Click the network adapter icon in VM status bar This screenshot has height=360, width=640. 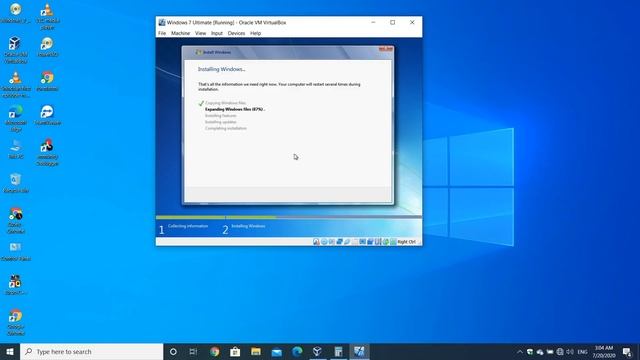click(340, 242)
